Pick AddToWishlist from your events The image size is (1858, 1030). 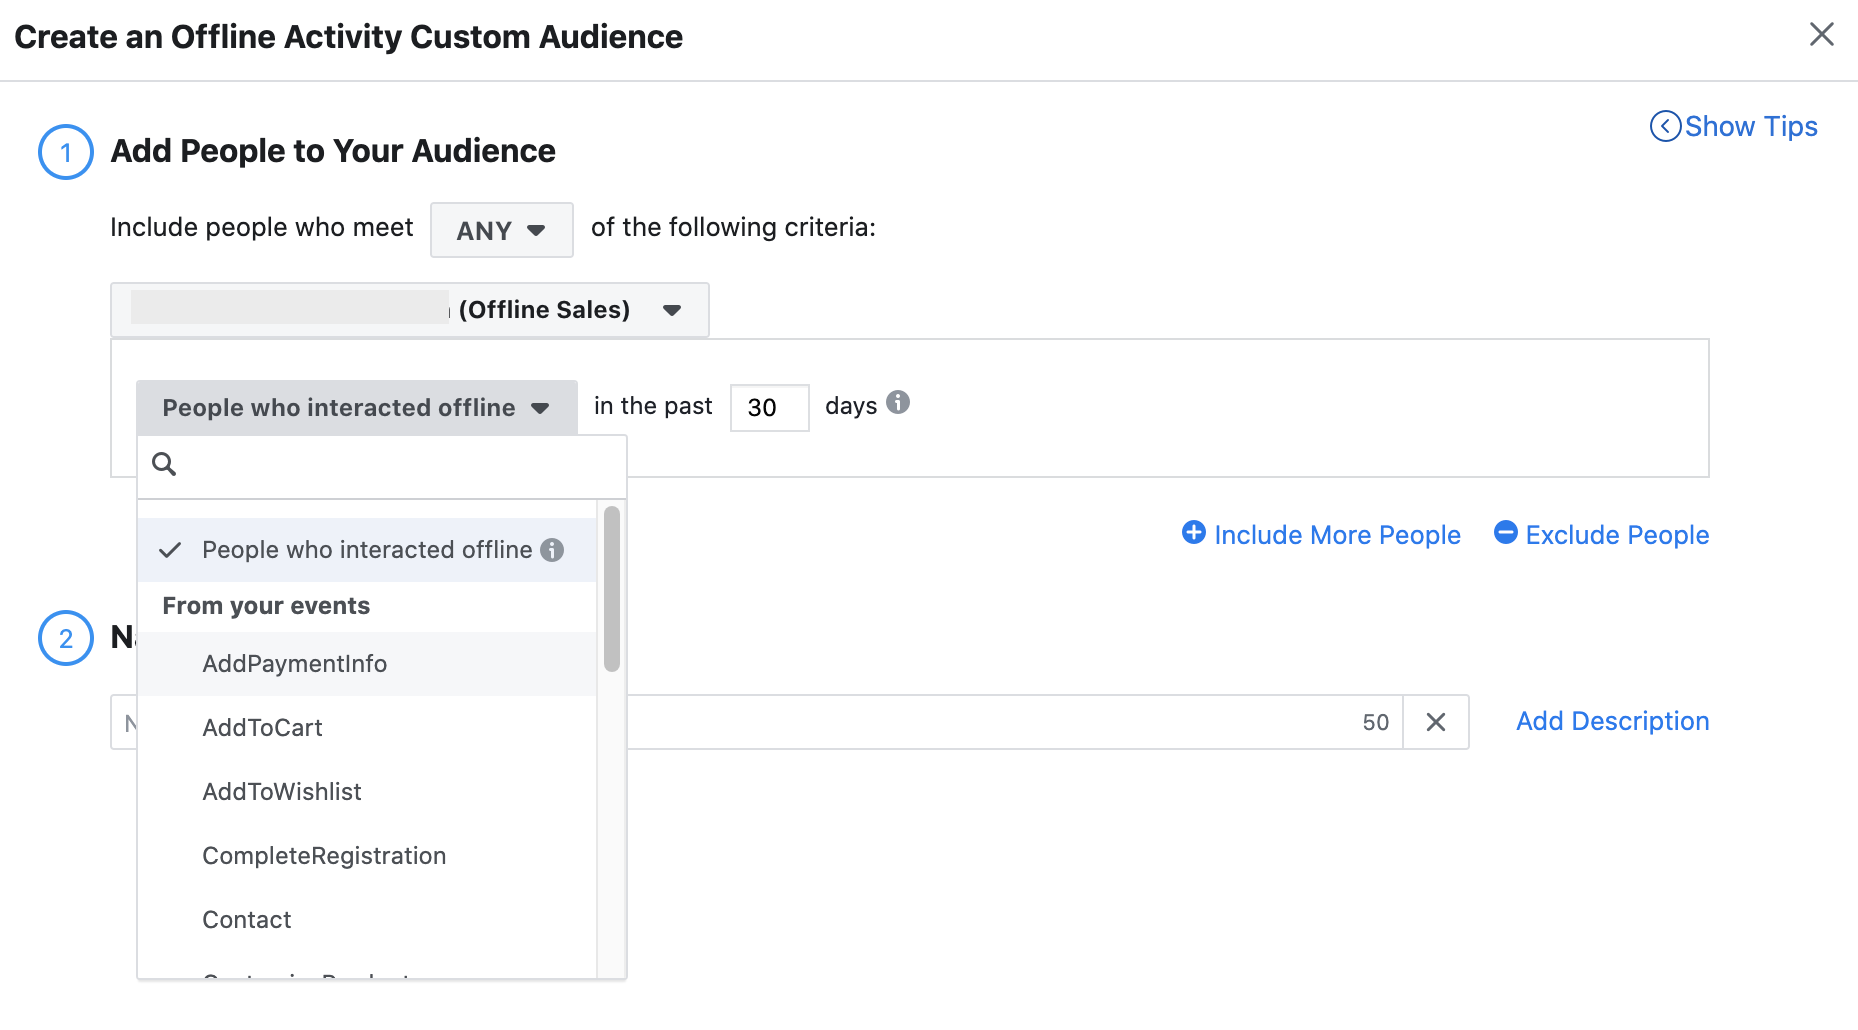coord(282,791)
